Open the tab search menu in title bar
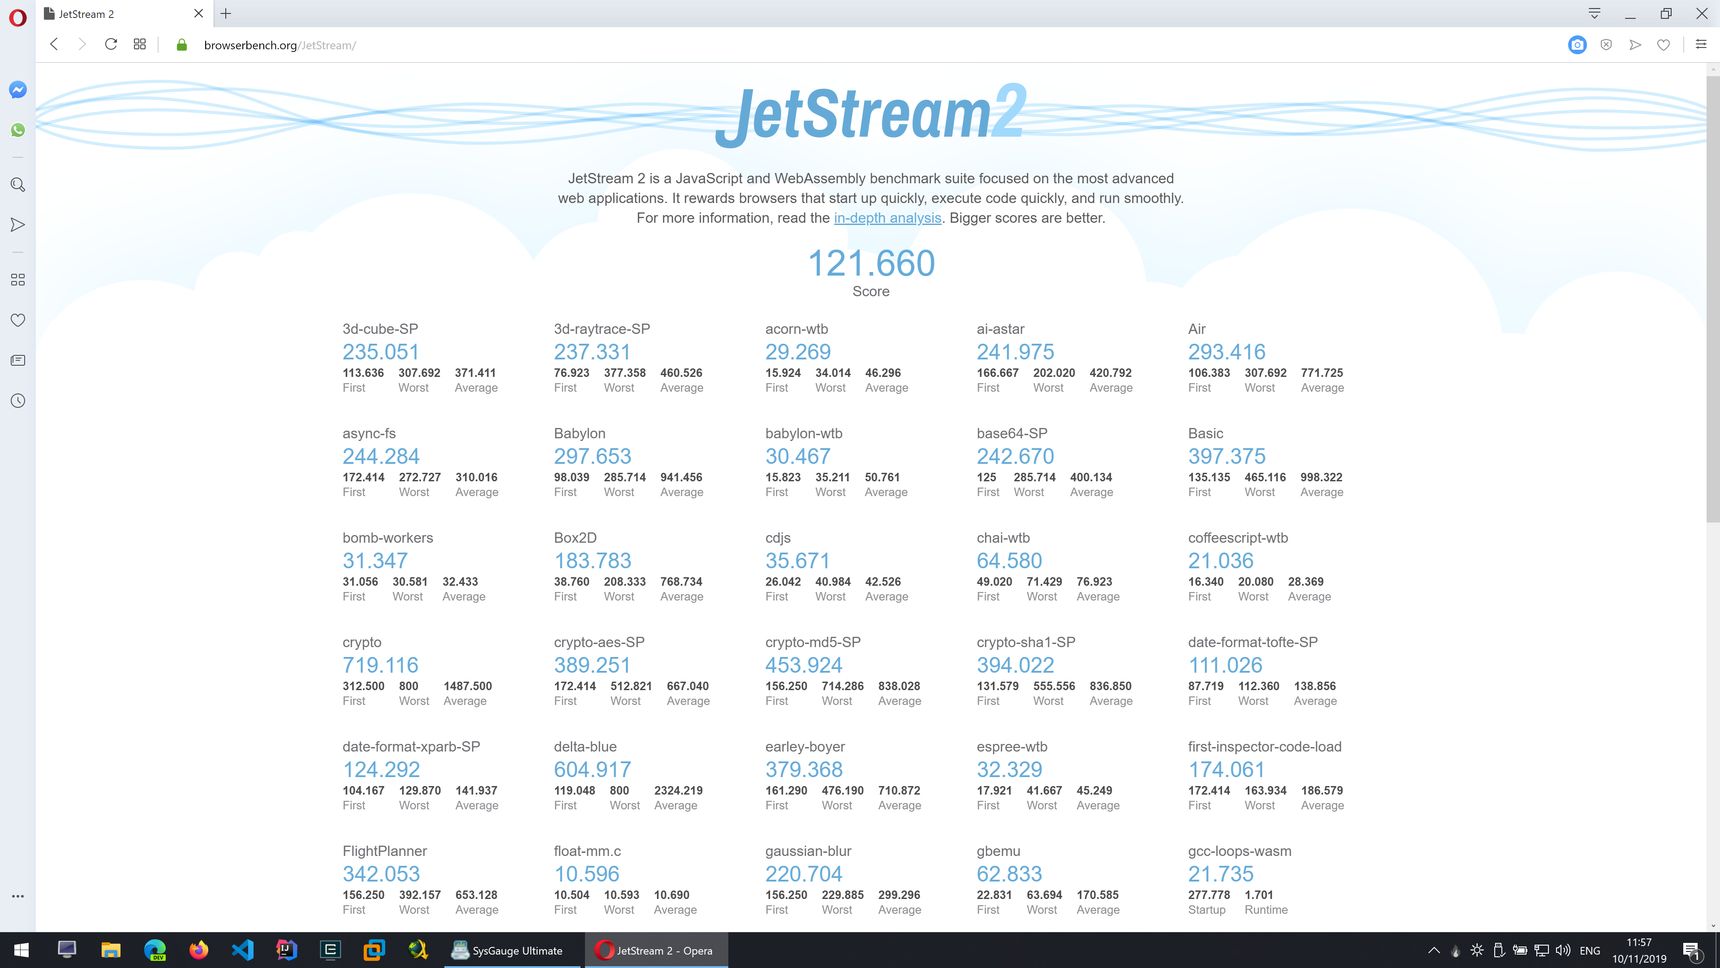1720x968 pixels. (1594, 13)
